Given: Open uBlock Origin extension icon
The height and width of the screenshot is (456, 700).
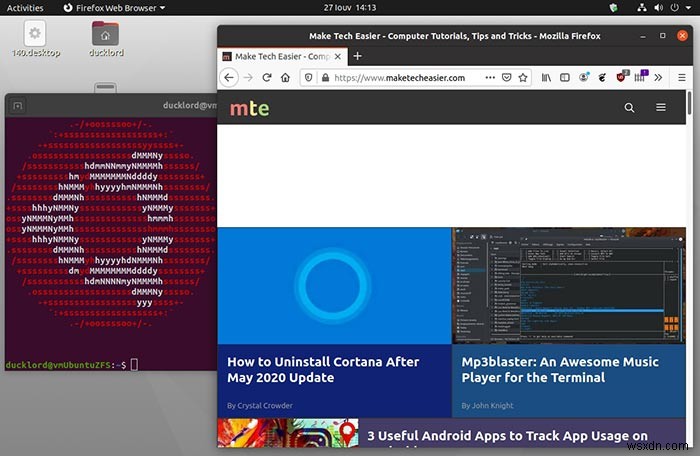Looking at the screenshot, I should 621,77.
